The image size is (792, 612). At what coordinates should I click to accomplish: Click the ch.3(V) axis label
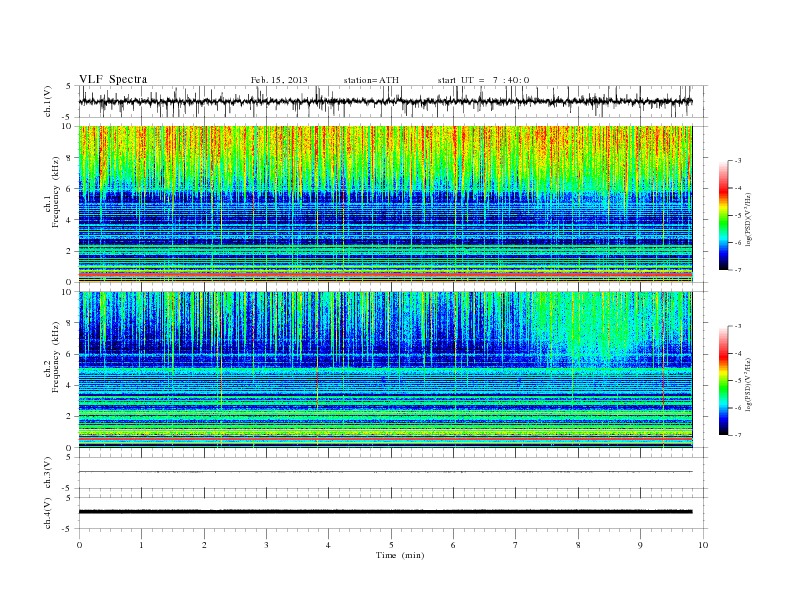click(x=48, y=473)
